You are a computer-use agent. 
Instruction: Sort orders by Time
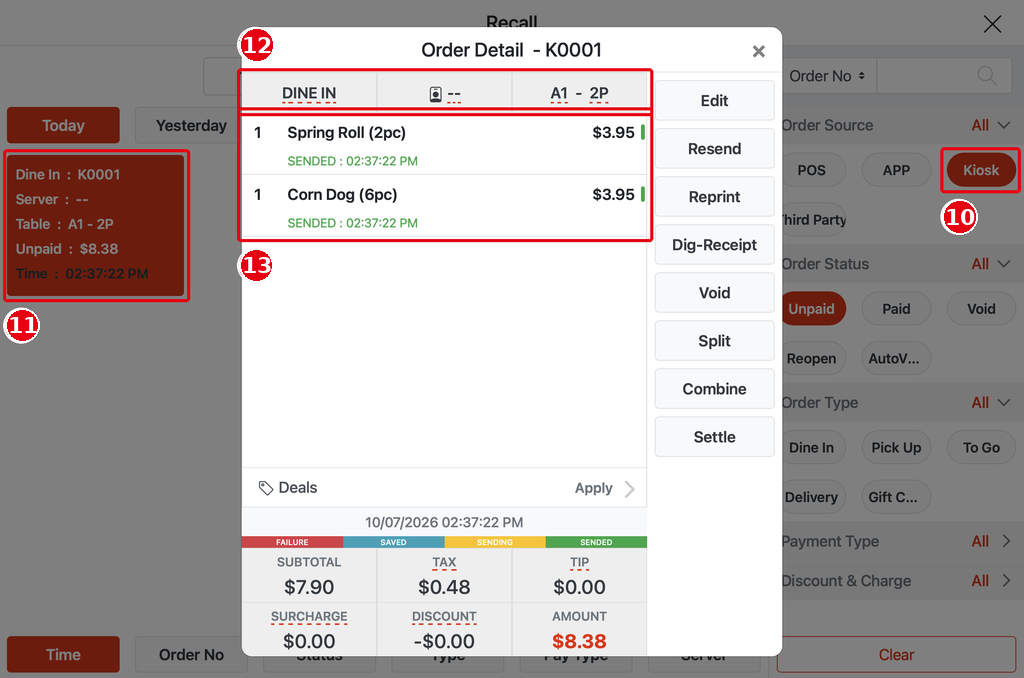pyautogui.click(x=63, y=654)
